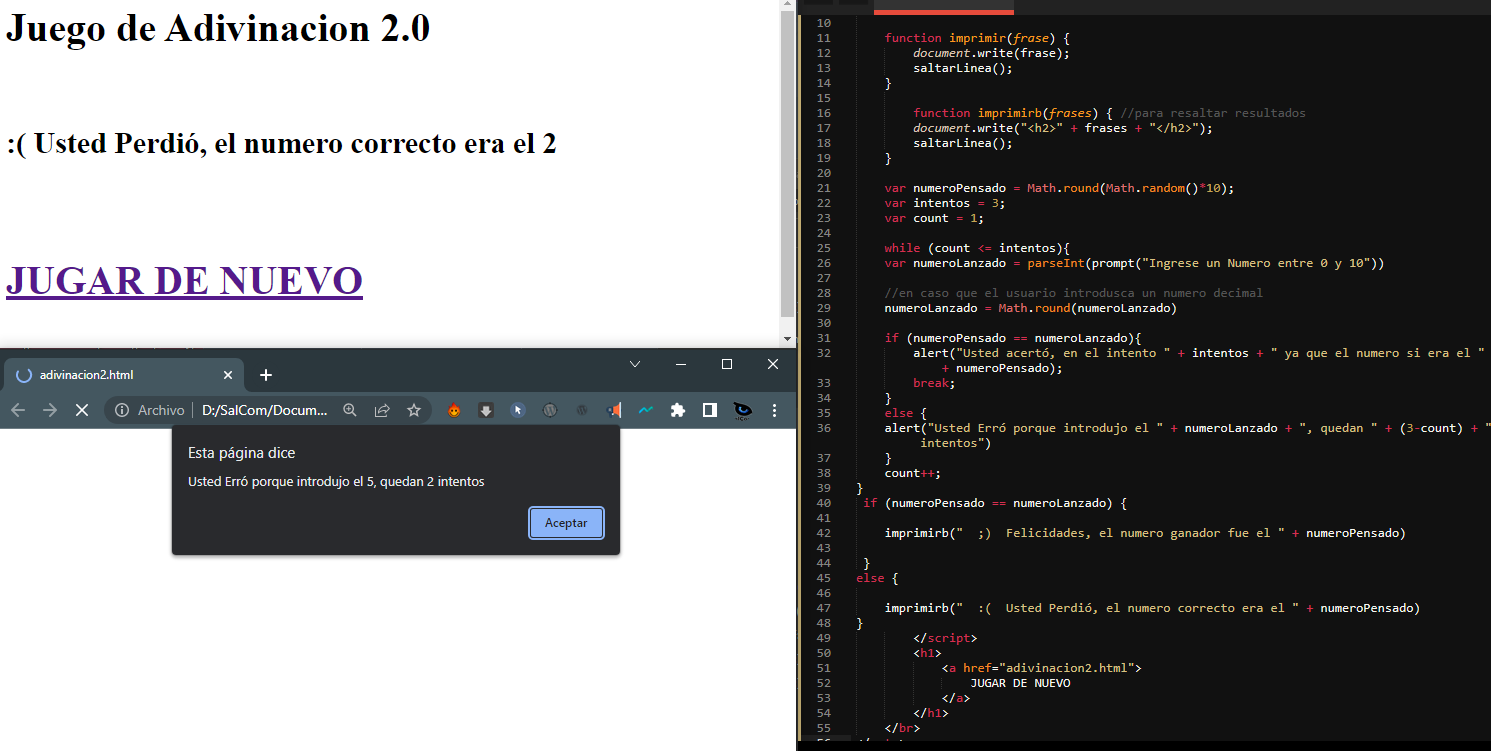Click Aceptar in the alert dialog
Screen dimensions: 1491x751
pos(566,523)
